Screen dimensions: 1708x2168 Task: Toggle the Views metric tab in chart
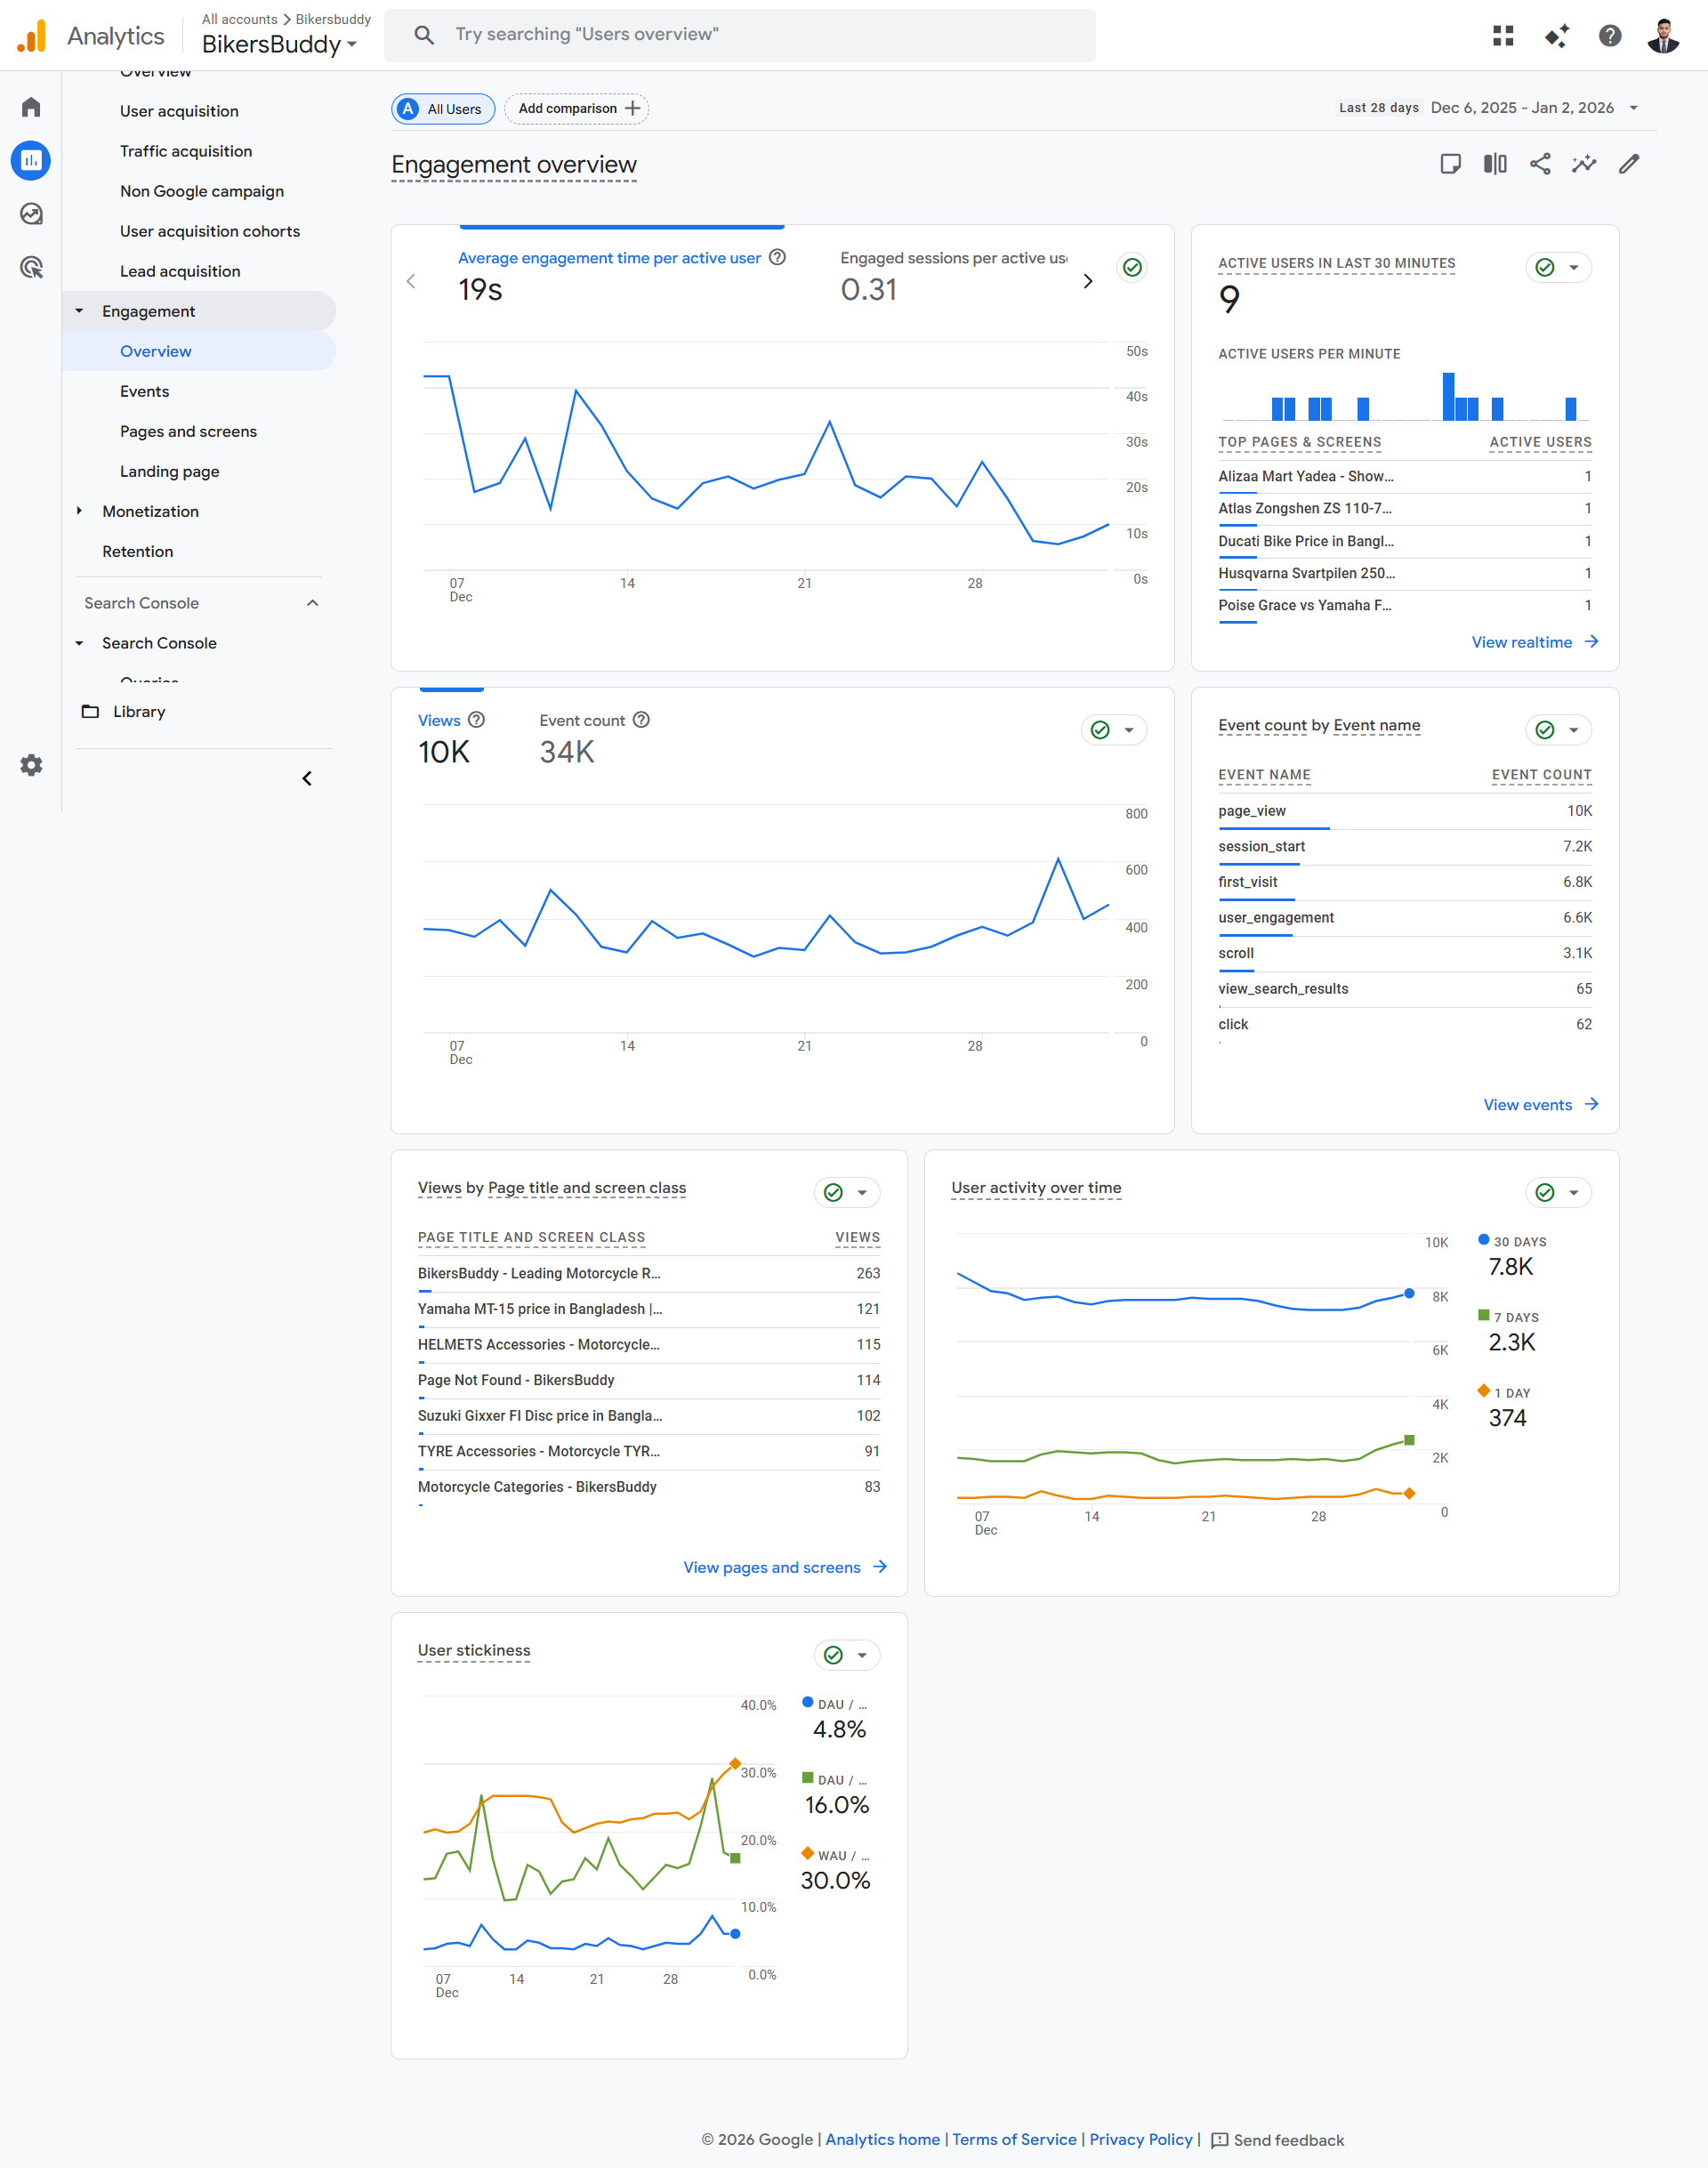pyautogui.click(x=439, y=720)
